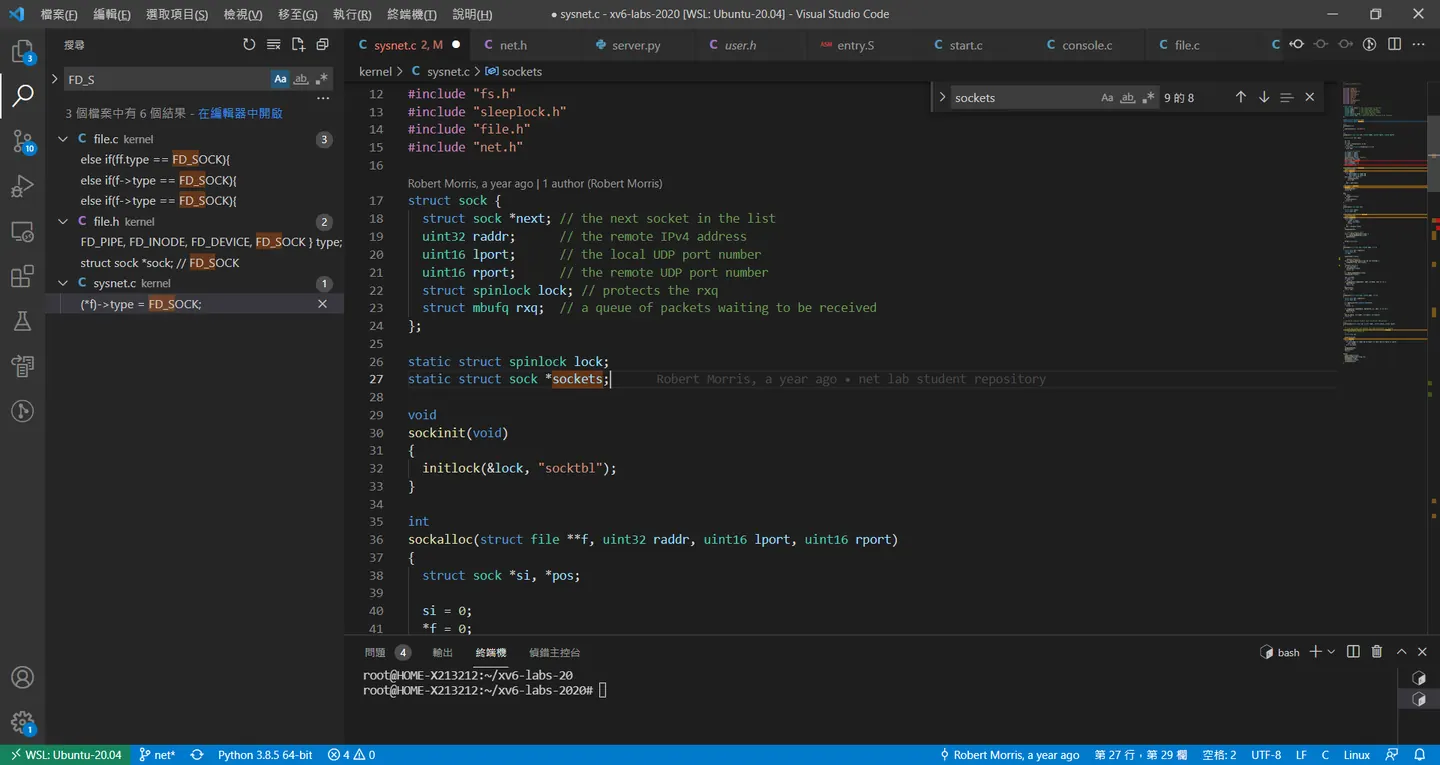
Task: Open the 終端機(T) menu
Action: pos(411,14)
